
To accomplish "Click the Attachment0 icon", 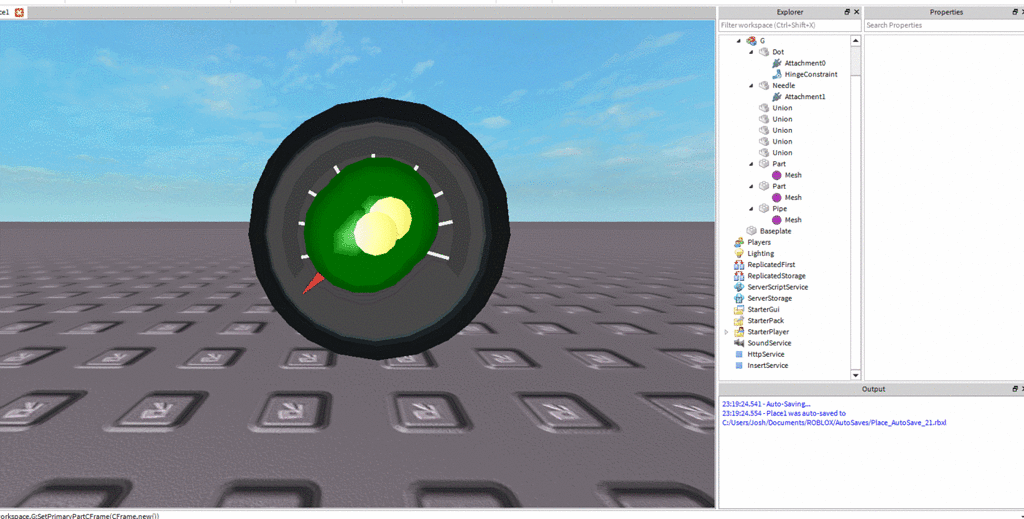I will point(776,63).
